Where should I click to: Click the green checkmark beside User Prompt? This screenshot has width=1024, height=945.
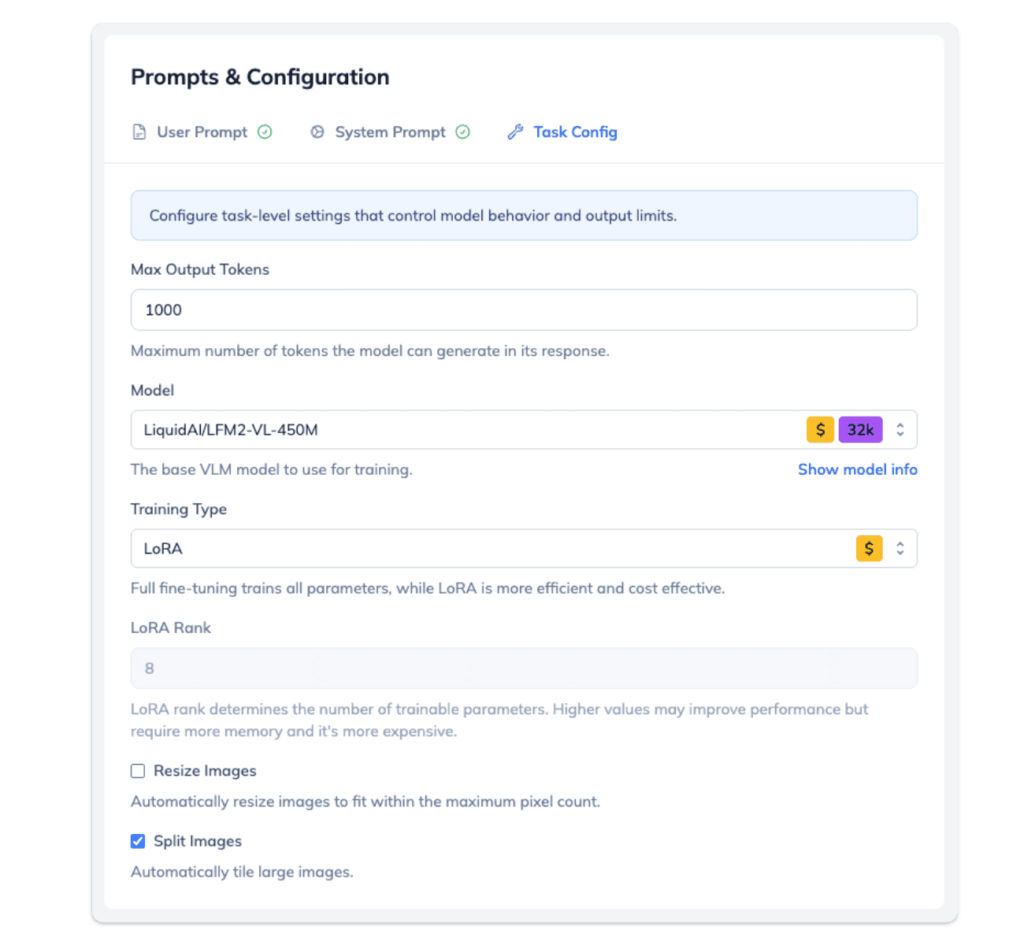[266, 132]
